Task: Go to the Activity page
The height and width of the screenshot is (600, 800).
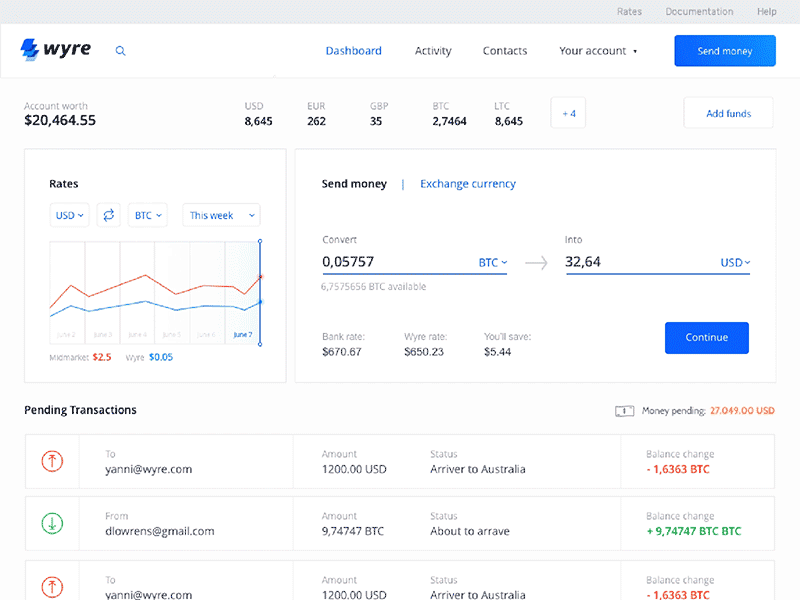Action: [x=433, y=51]
